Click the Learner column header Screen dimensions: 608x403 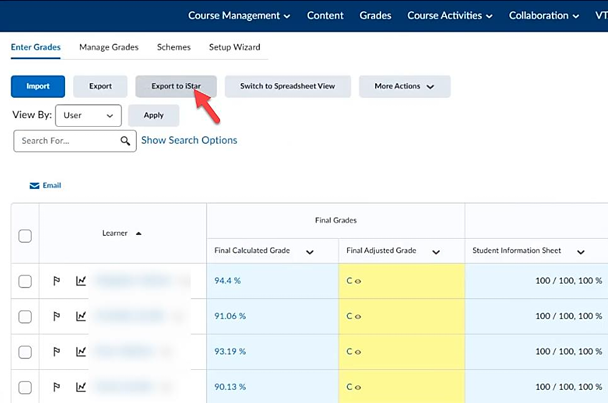pos(115,233)
